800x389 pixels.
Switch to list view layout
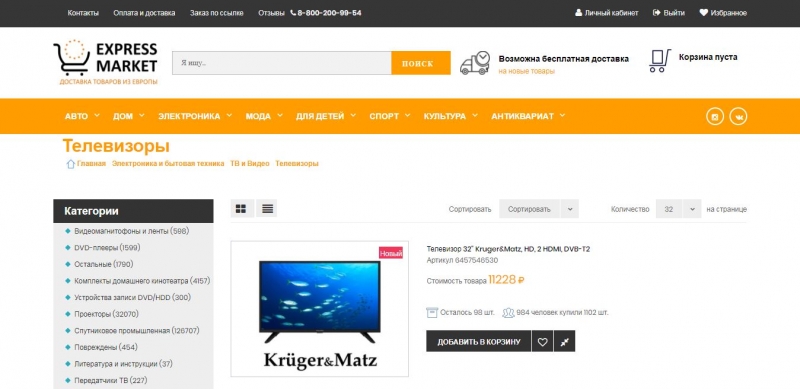coord(267,208)
